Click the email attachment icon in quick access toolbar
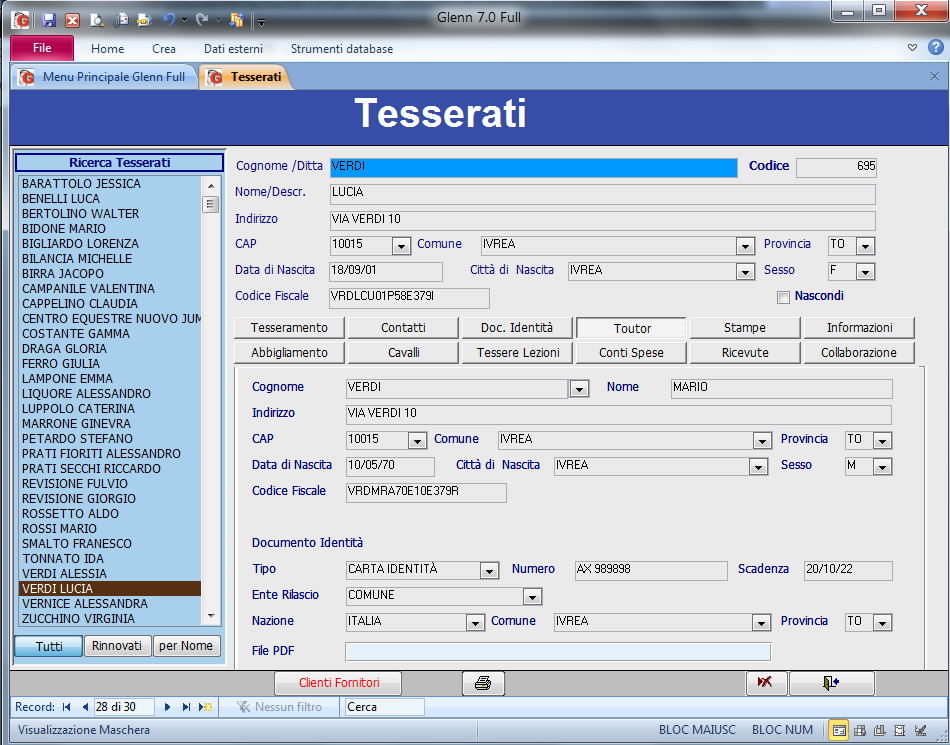The image size is (950, 745). click(x=121, y=20)
